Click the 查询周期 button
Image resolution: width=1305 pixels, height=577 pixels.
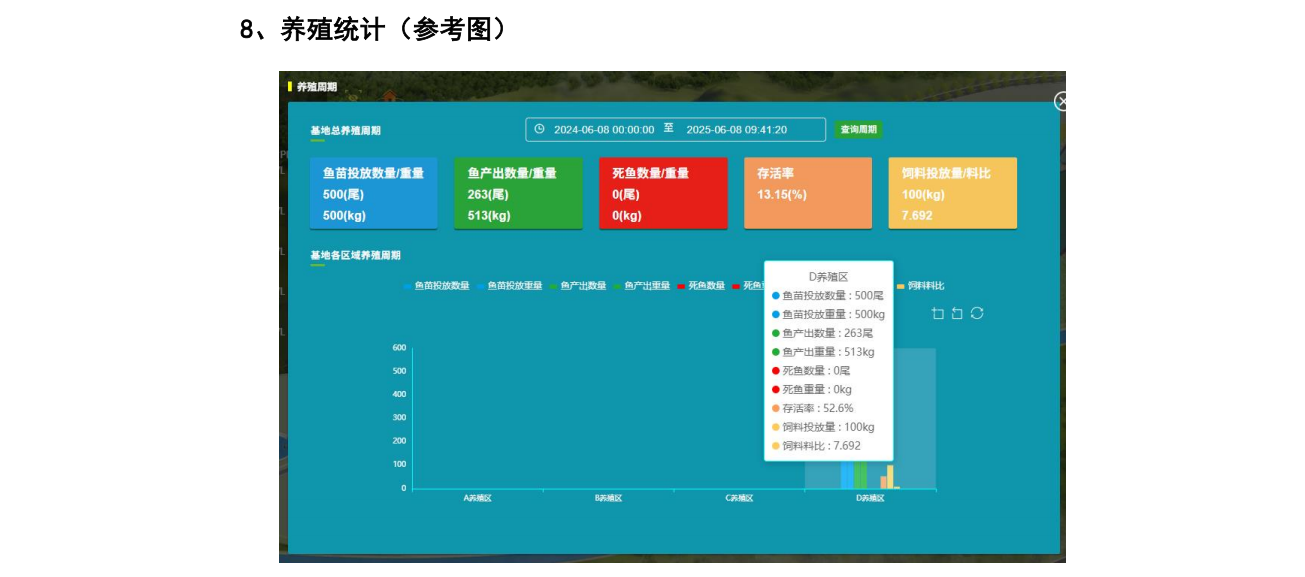tap(858, 129)
